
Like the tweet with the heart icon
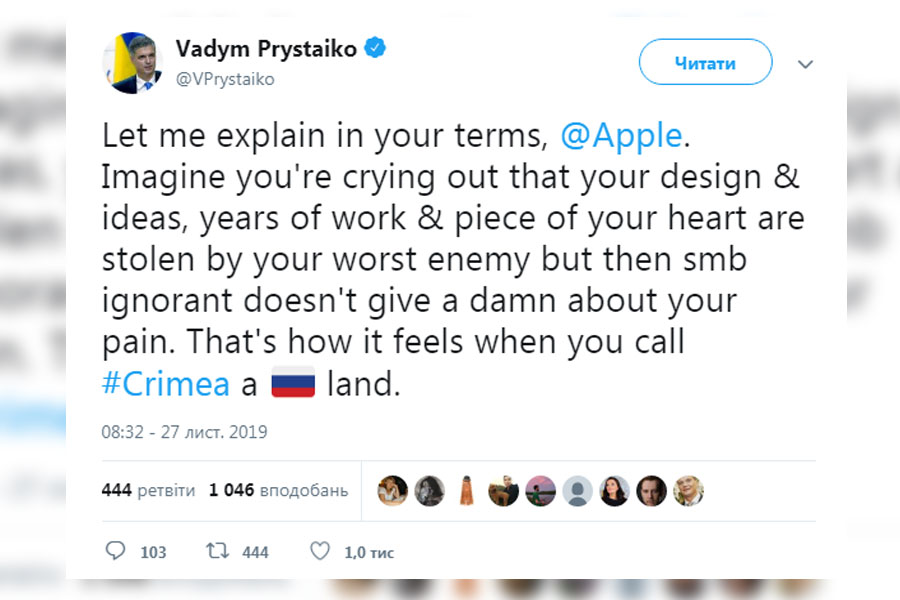click(320, 551)
